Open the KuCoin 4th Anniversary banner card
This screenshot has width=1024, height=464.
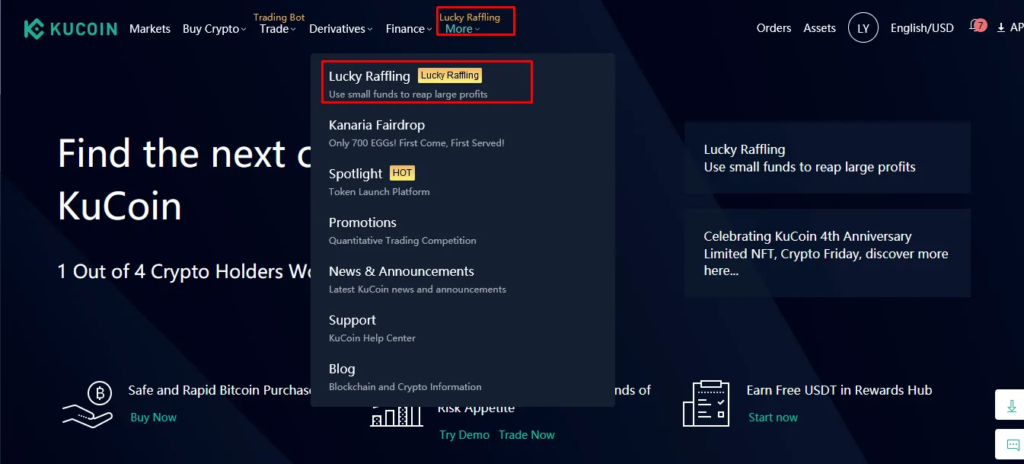point(827,253)
